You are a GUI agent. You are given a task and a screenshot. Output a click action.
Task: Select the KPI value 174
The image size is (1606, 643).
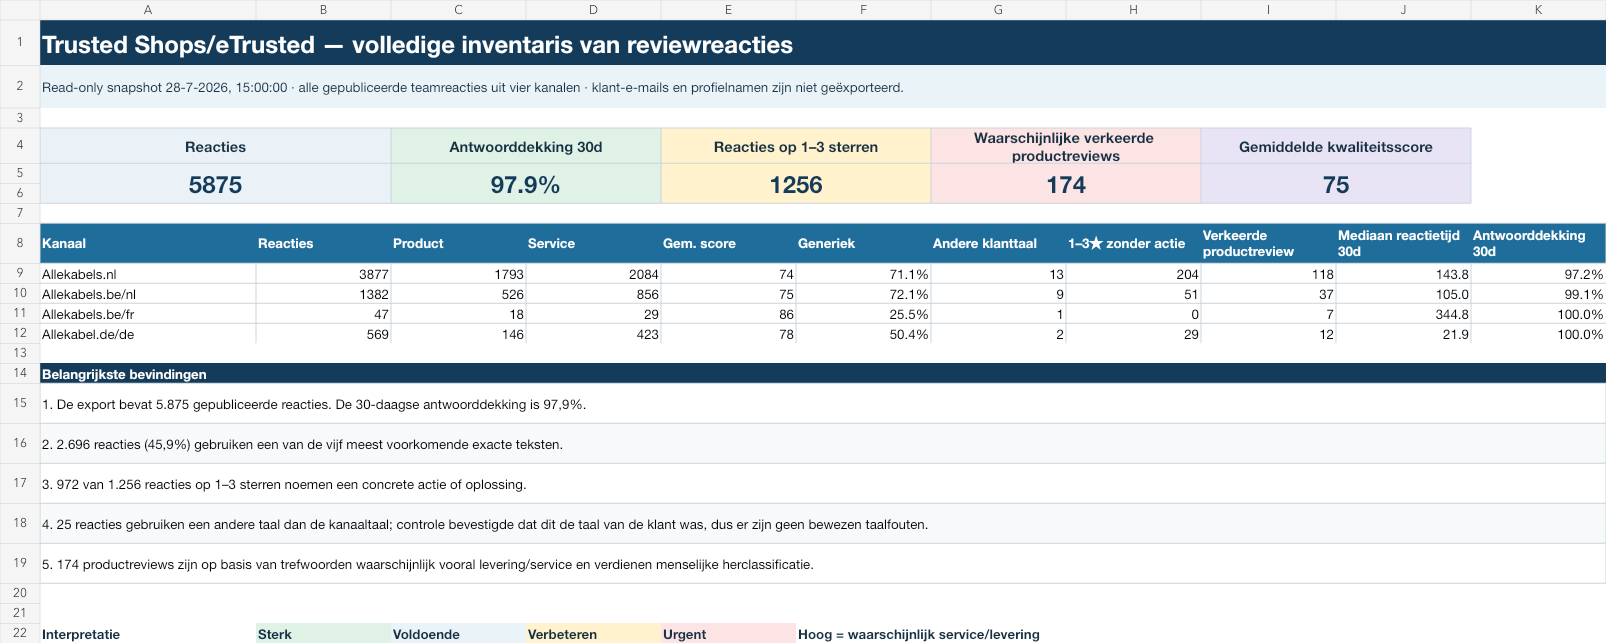(x=1066, y=184)
